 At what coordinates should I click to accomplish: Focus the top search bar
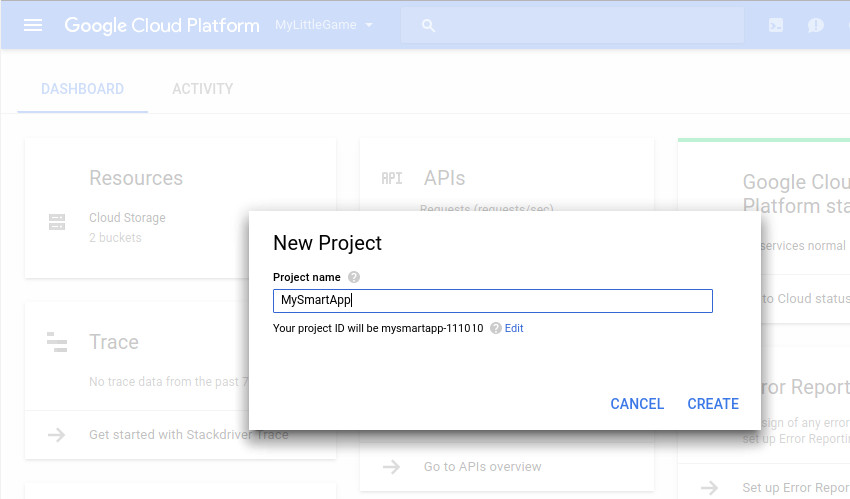[572, 25]
